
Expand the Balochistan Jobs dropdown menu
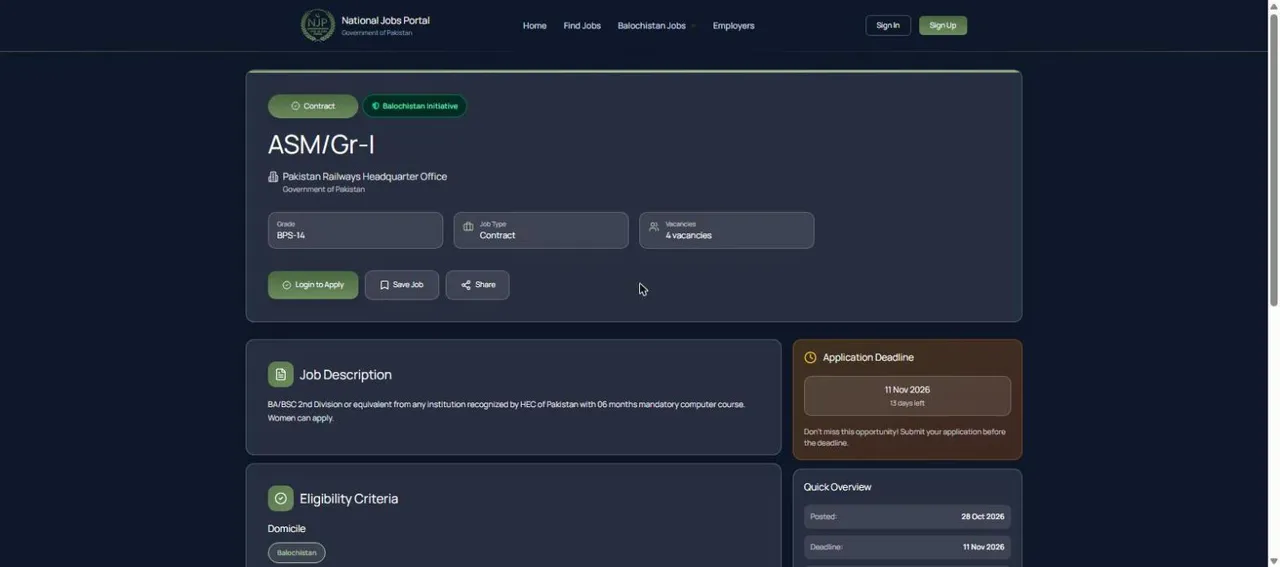(656, 26)
